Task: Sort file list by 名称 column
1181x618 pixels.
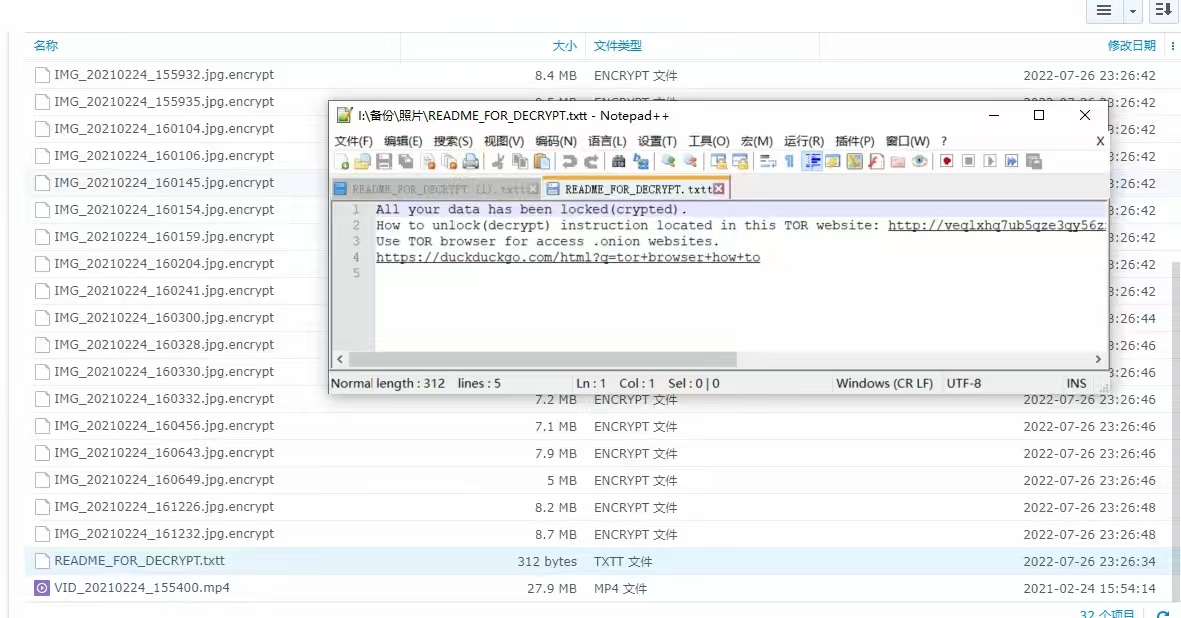Action: coord(45,45)
